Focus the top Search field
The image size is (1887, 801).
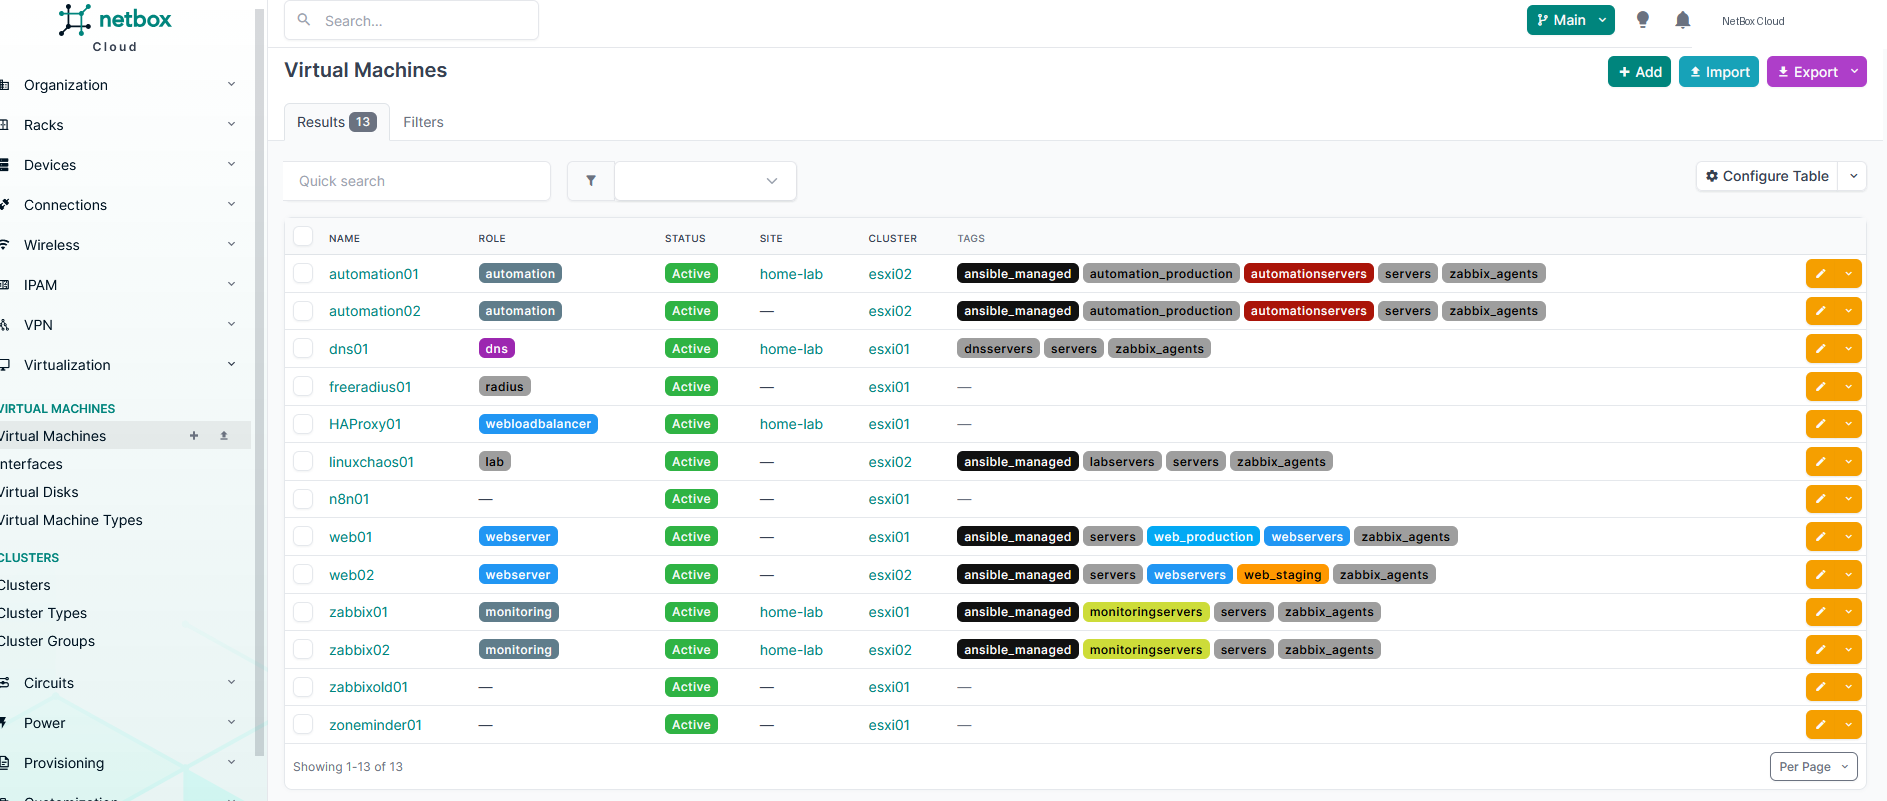coord(411,20)
